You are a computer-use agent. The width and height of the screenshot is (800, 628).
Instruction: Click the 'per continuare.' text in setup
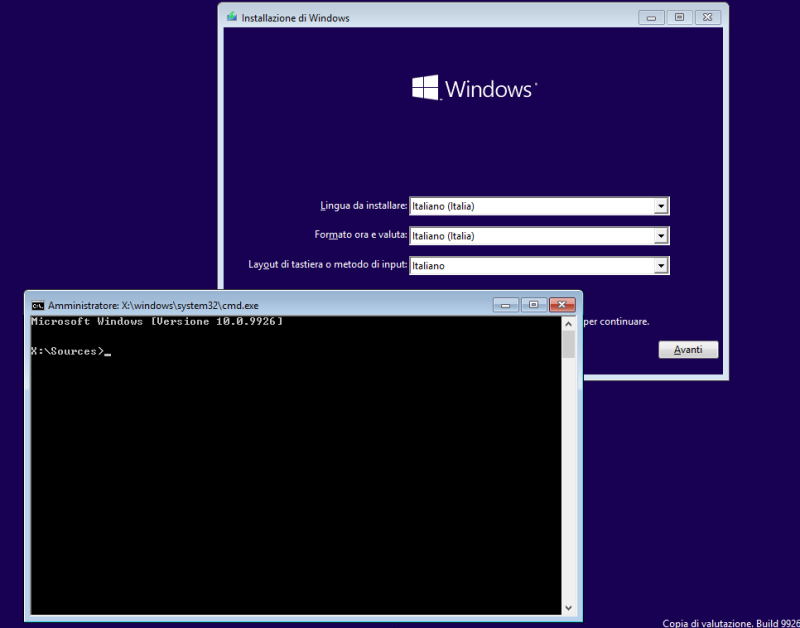click(x=617, y=322)
